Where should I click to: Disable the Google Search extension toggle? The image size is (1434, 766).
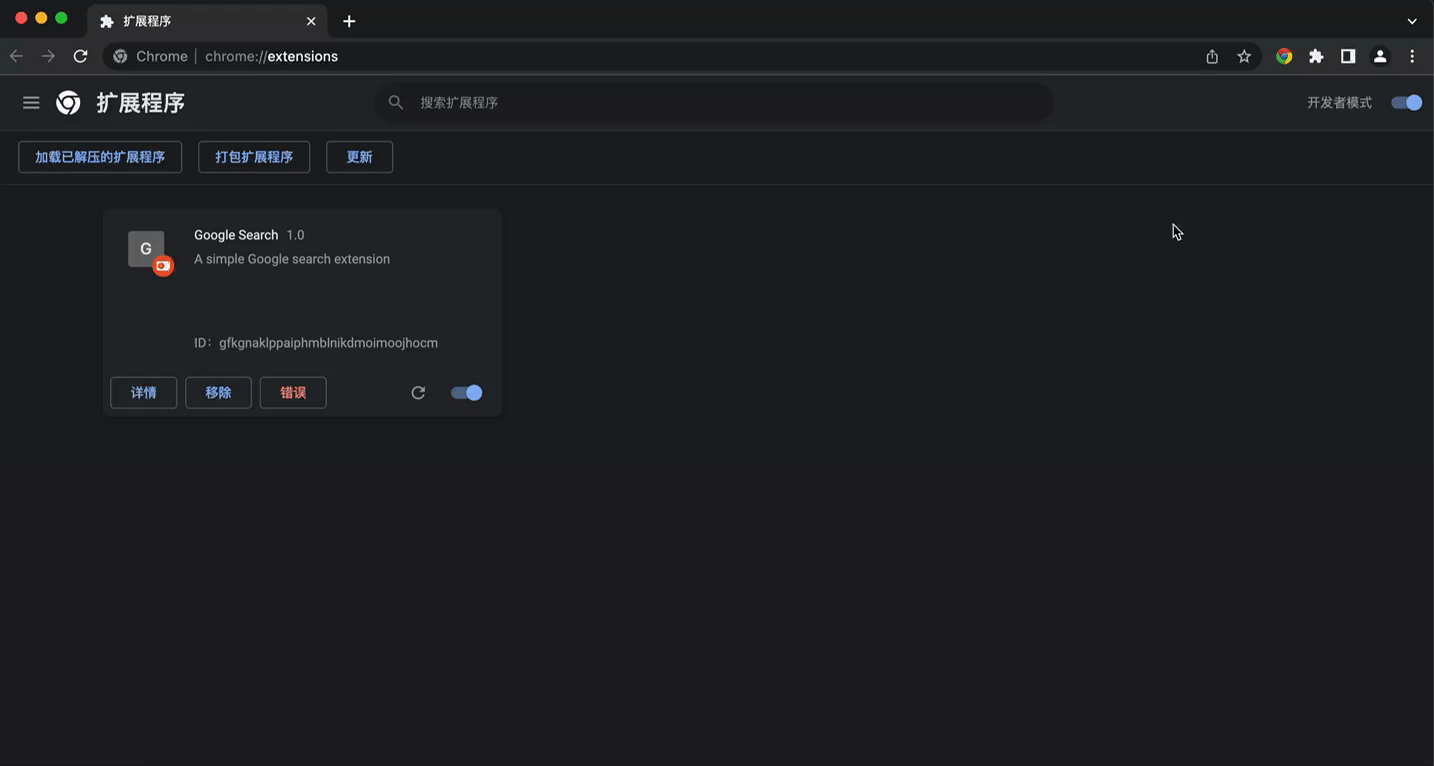(x=467, y=393)
